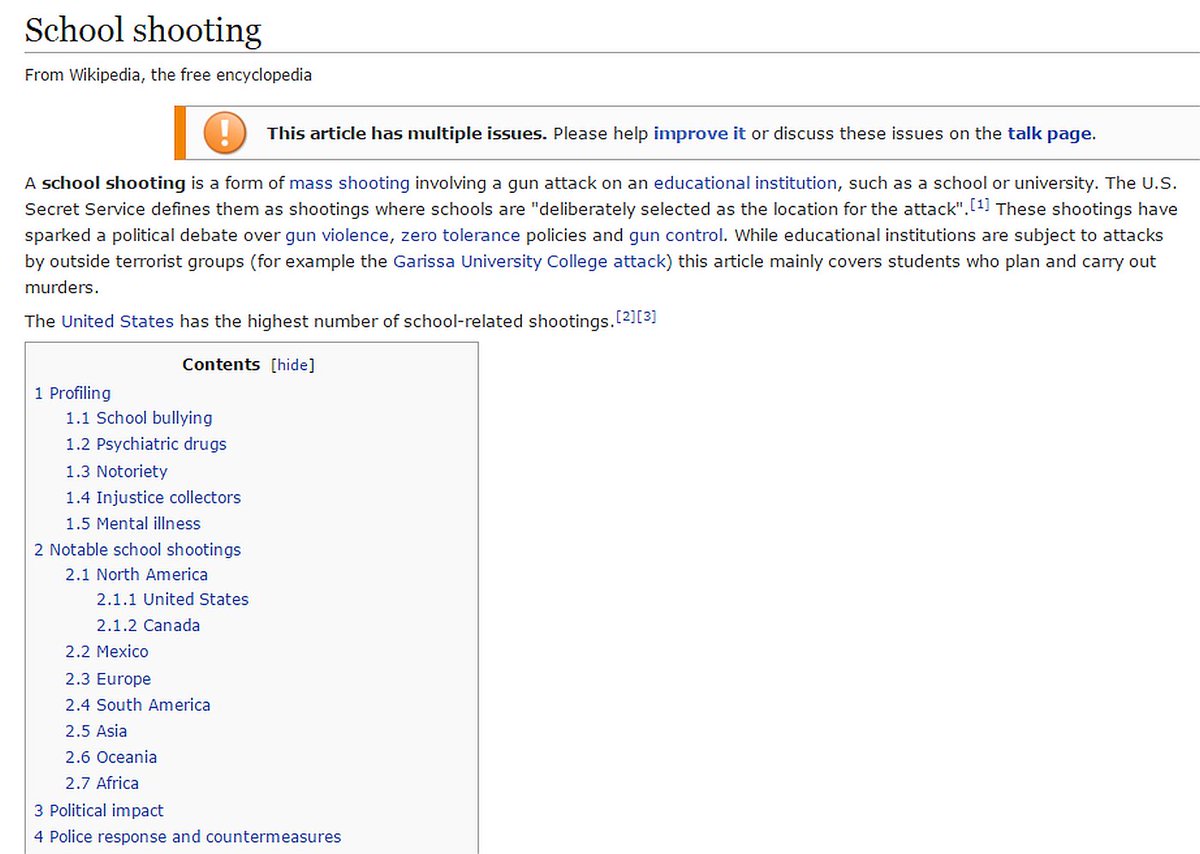
Task: Follow the 'gun control' link
Action: pyautogui.click(x=675, y=236)
